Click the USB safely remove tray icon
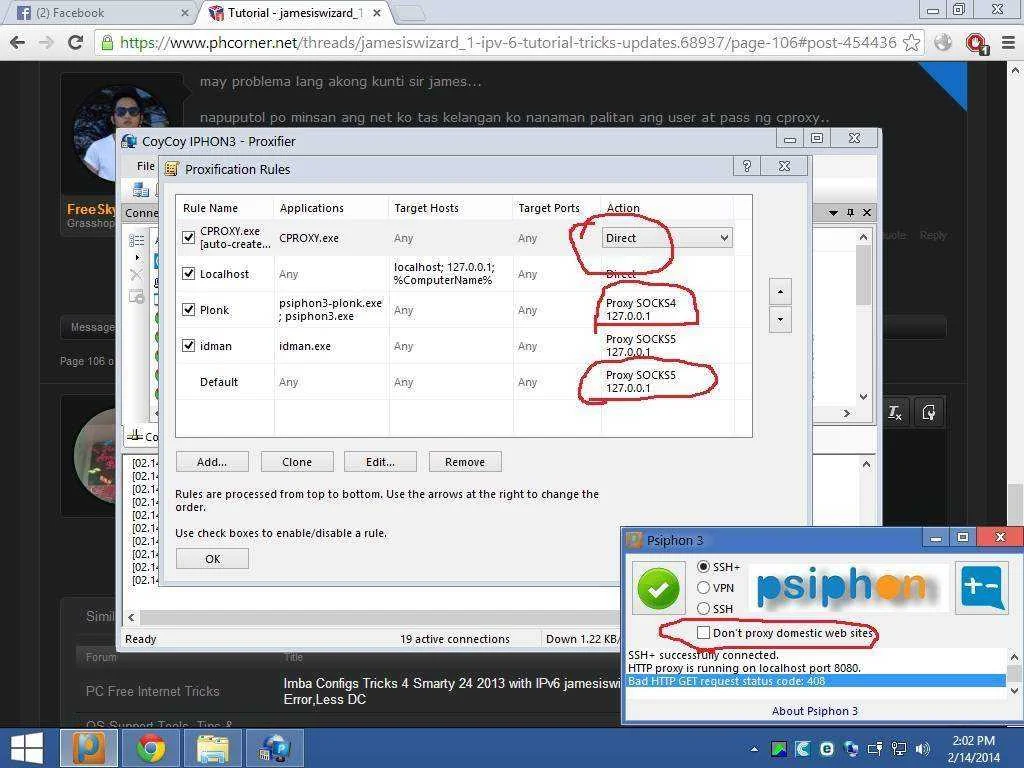1024x768 pixels. pyautogui.click(x=875, y=749)
